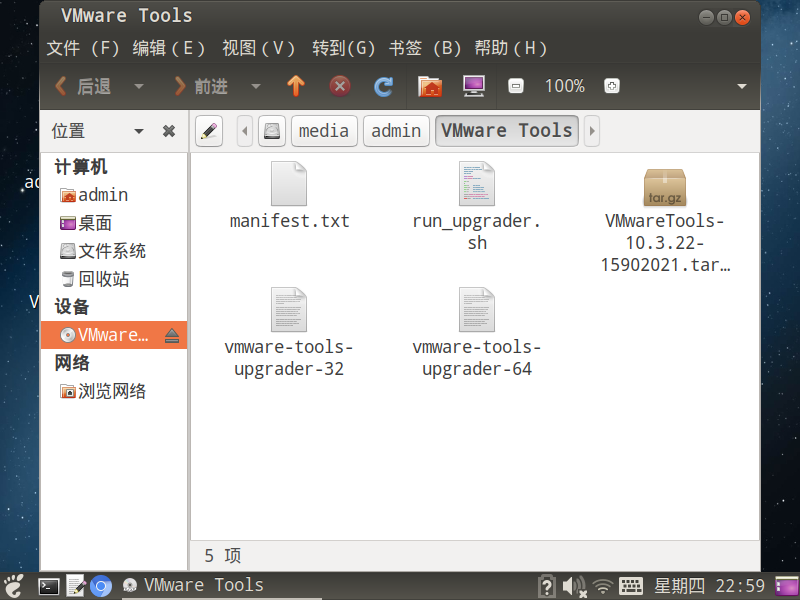The height and width of the screenshot is (600, 800).
Task: Click the path bar left scroll arrow
Action: 245,131
